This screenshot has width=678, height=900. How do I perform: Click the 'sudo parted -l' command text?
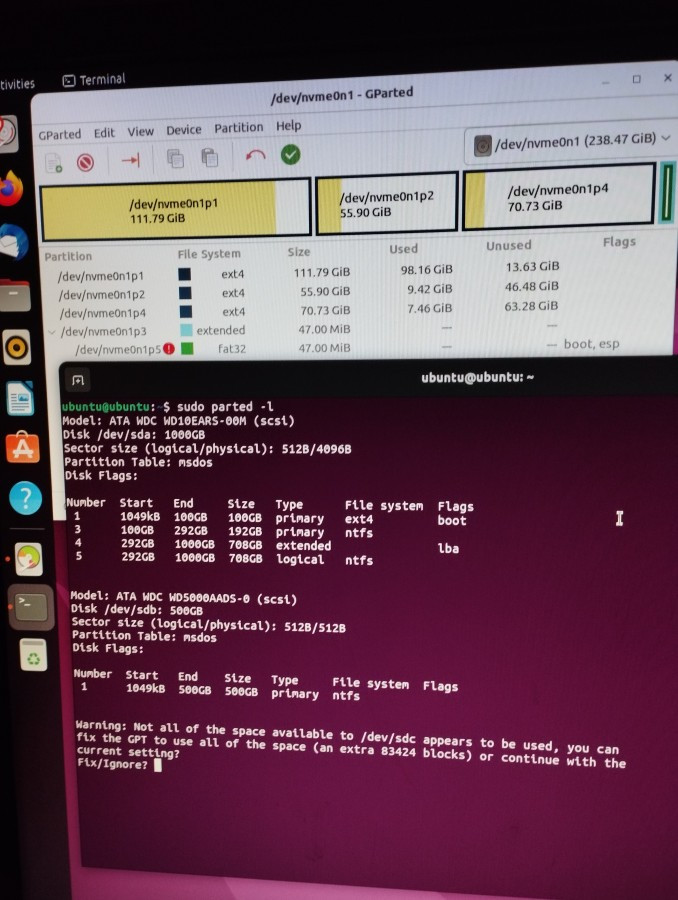(x=225, y=407)
